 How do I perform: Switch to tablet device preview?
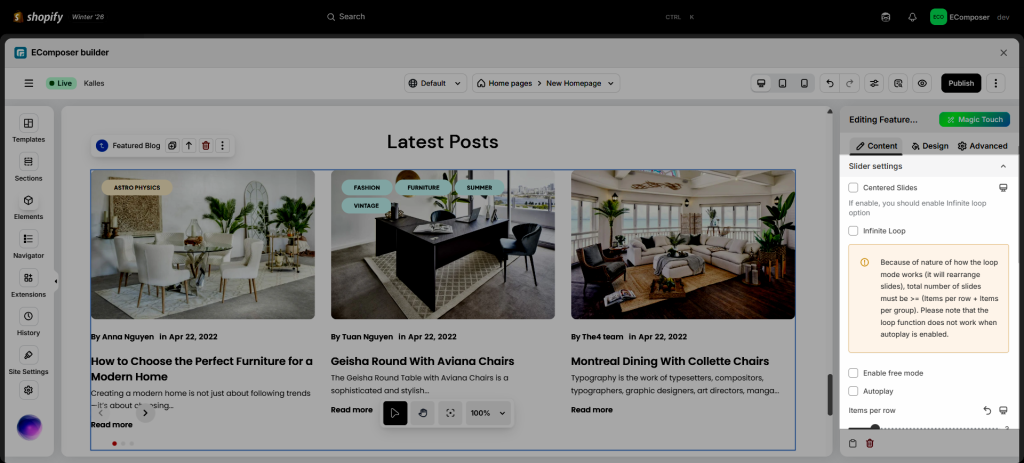[x=782, y=83]
